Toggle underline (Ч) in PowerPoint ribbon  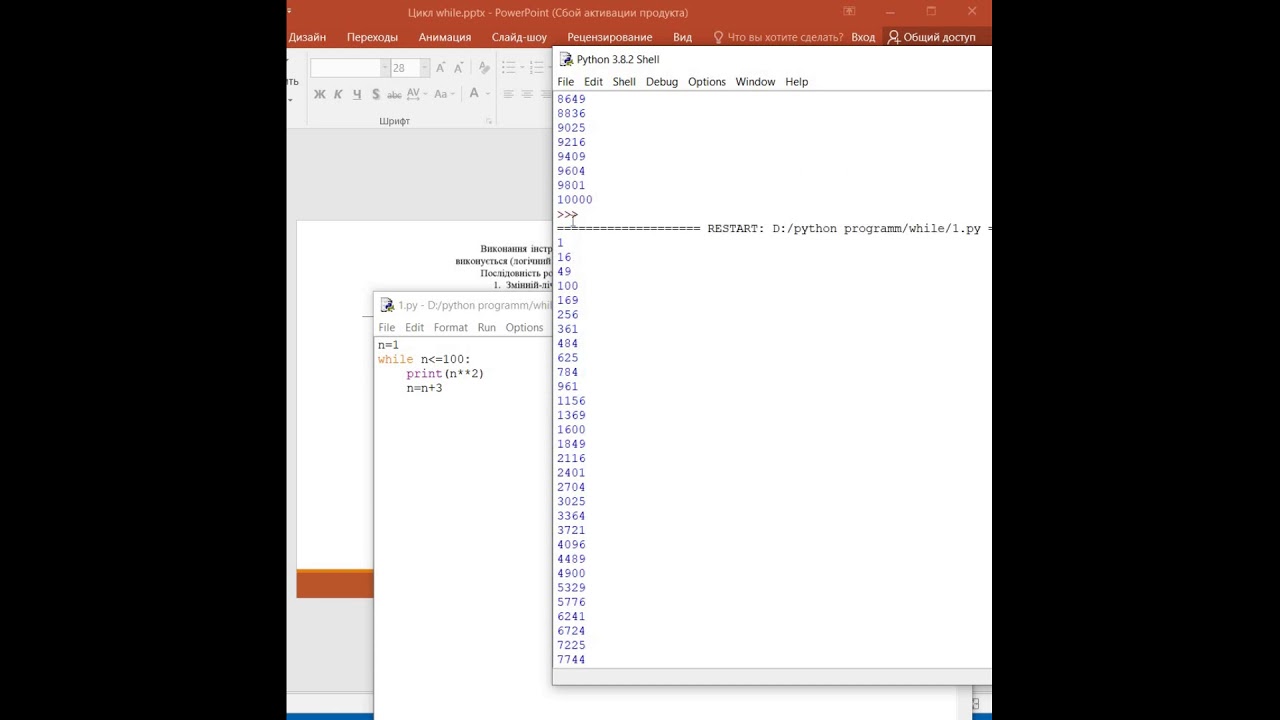357,94
